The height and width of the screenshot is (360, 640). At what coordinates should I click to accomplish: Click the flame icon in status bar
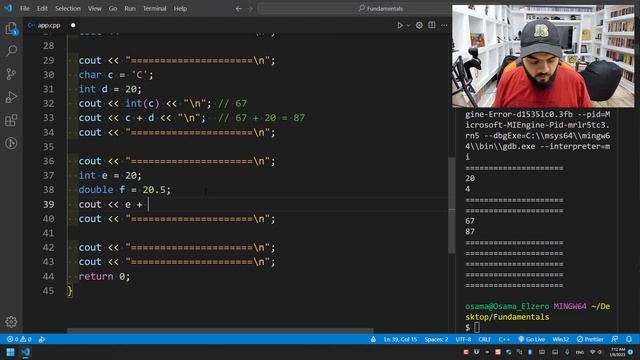click(x=373, y=340)
